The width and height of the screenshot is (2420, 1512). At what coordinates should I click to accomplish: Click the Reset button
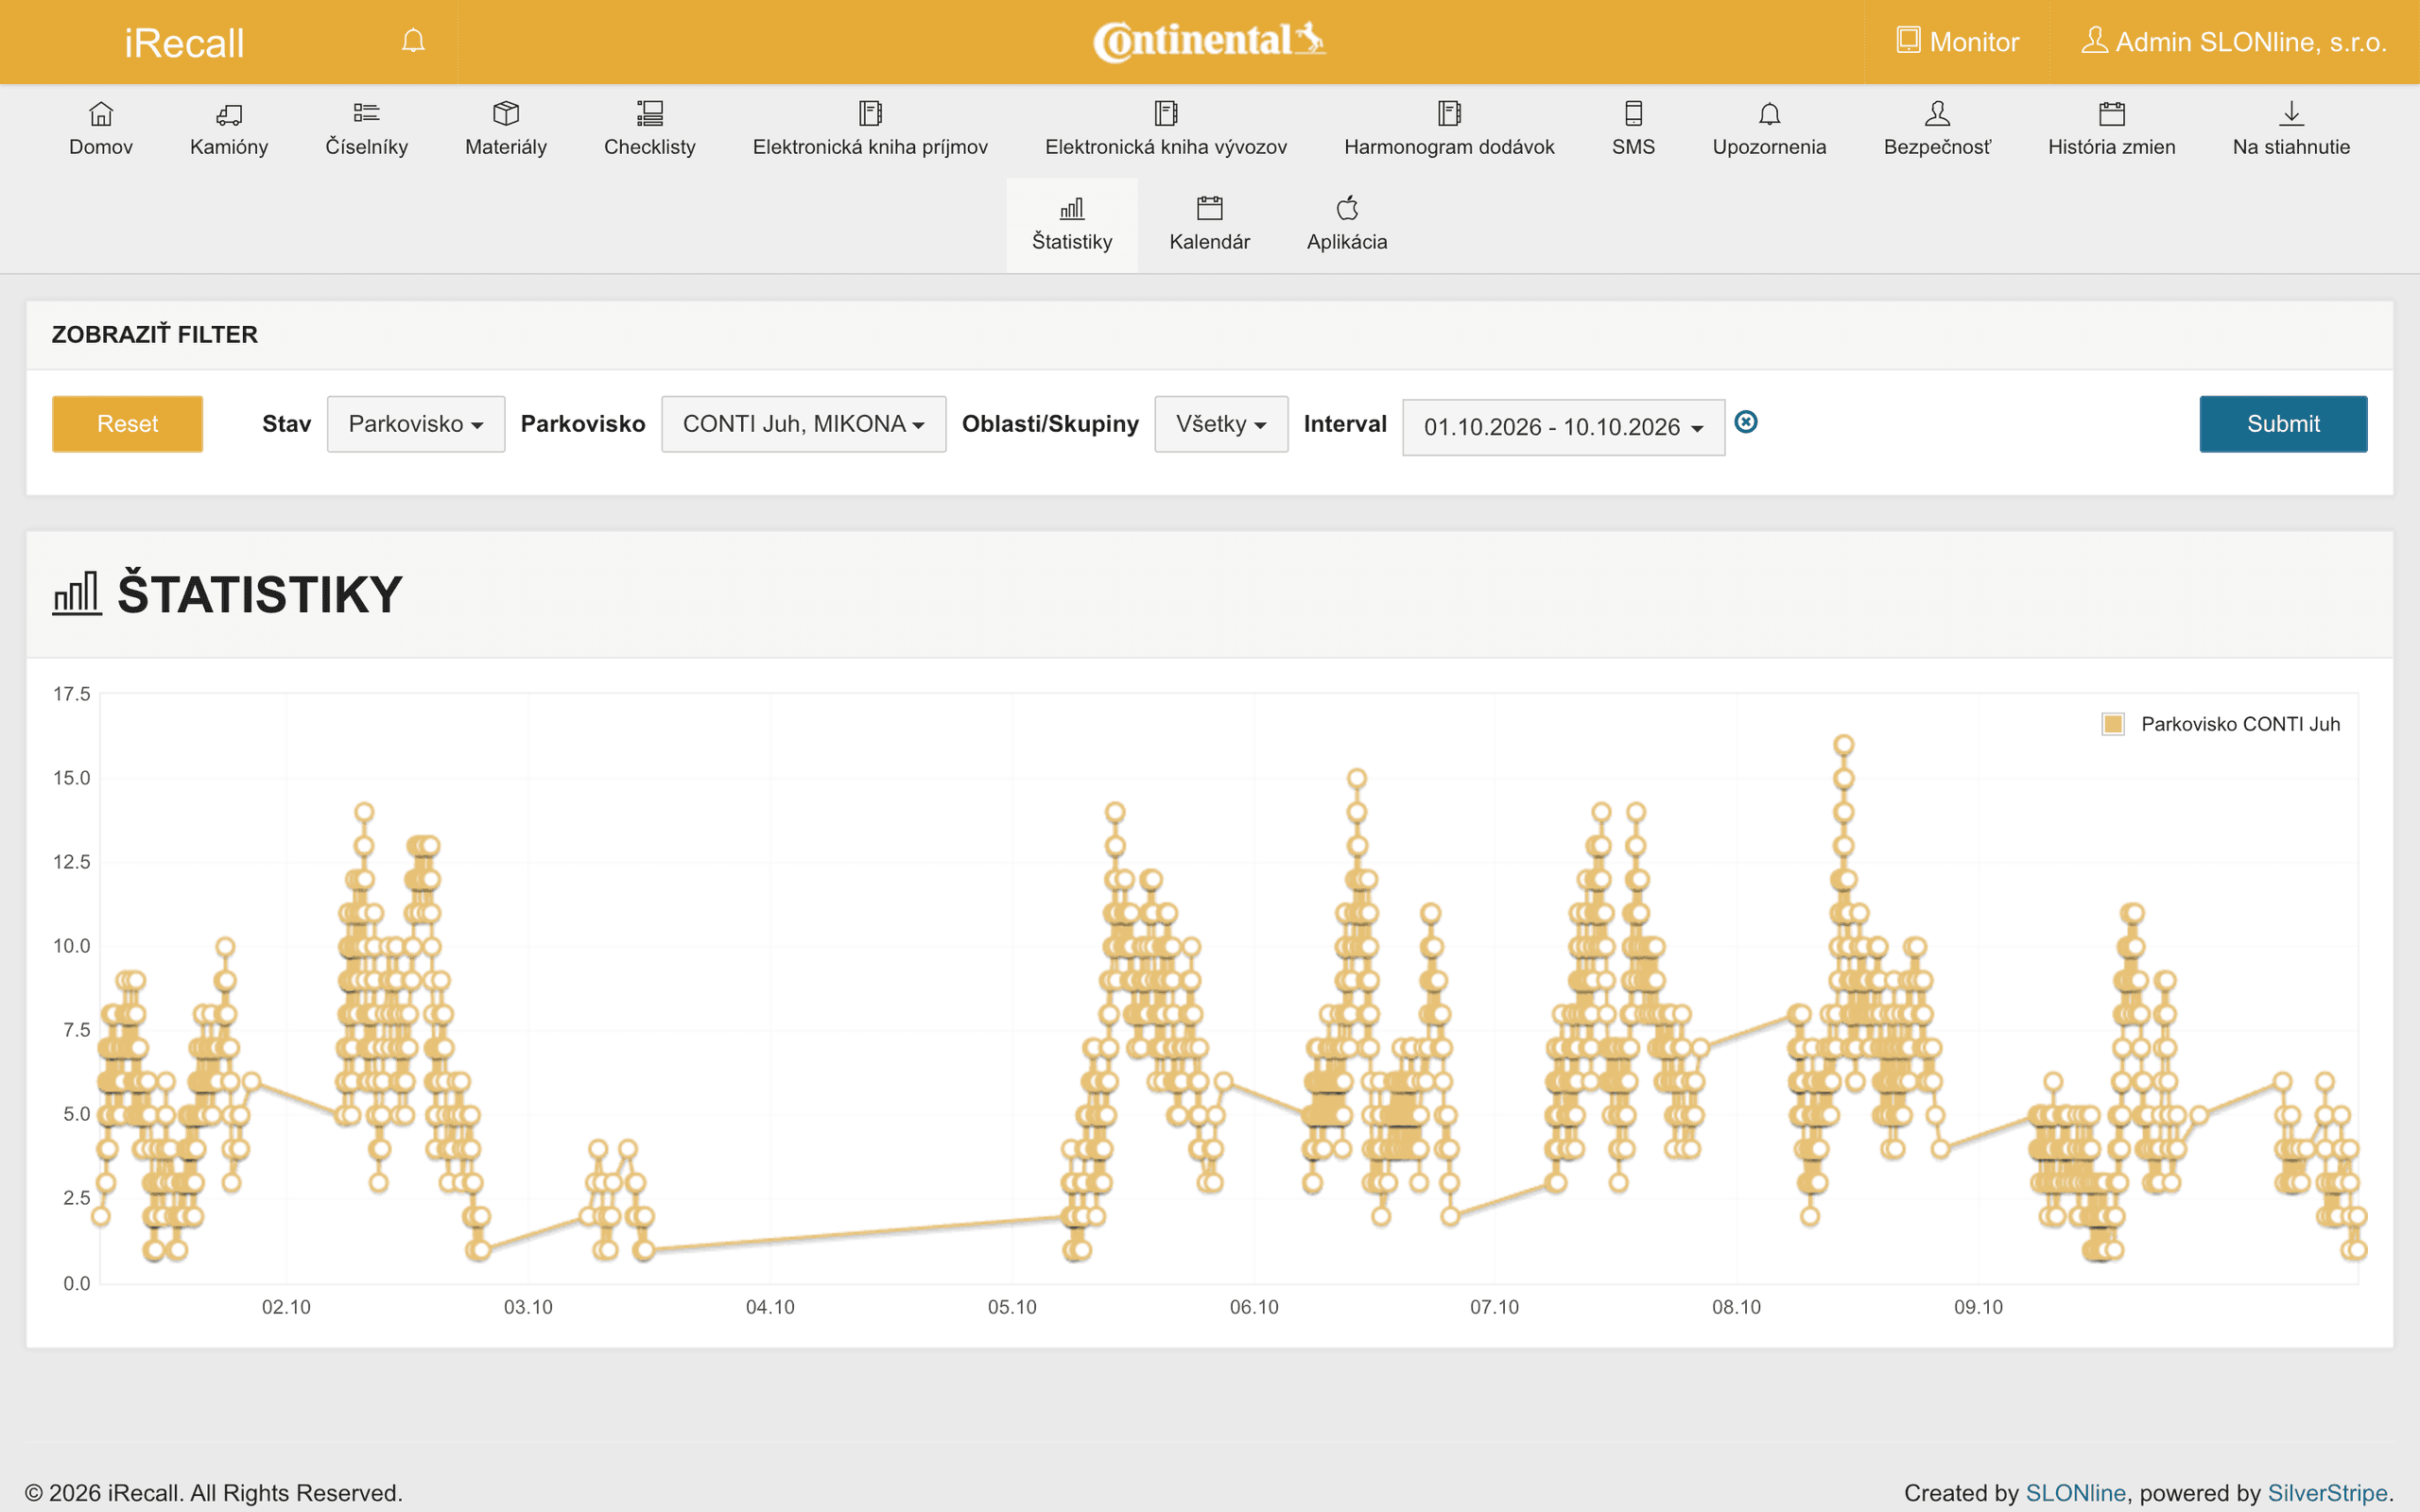[x=127, y=424]
